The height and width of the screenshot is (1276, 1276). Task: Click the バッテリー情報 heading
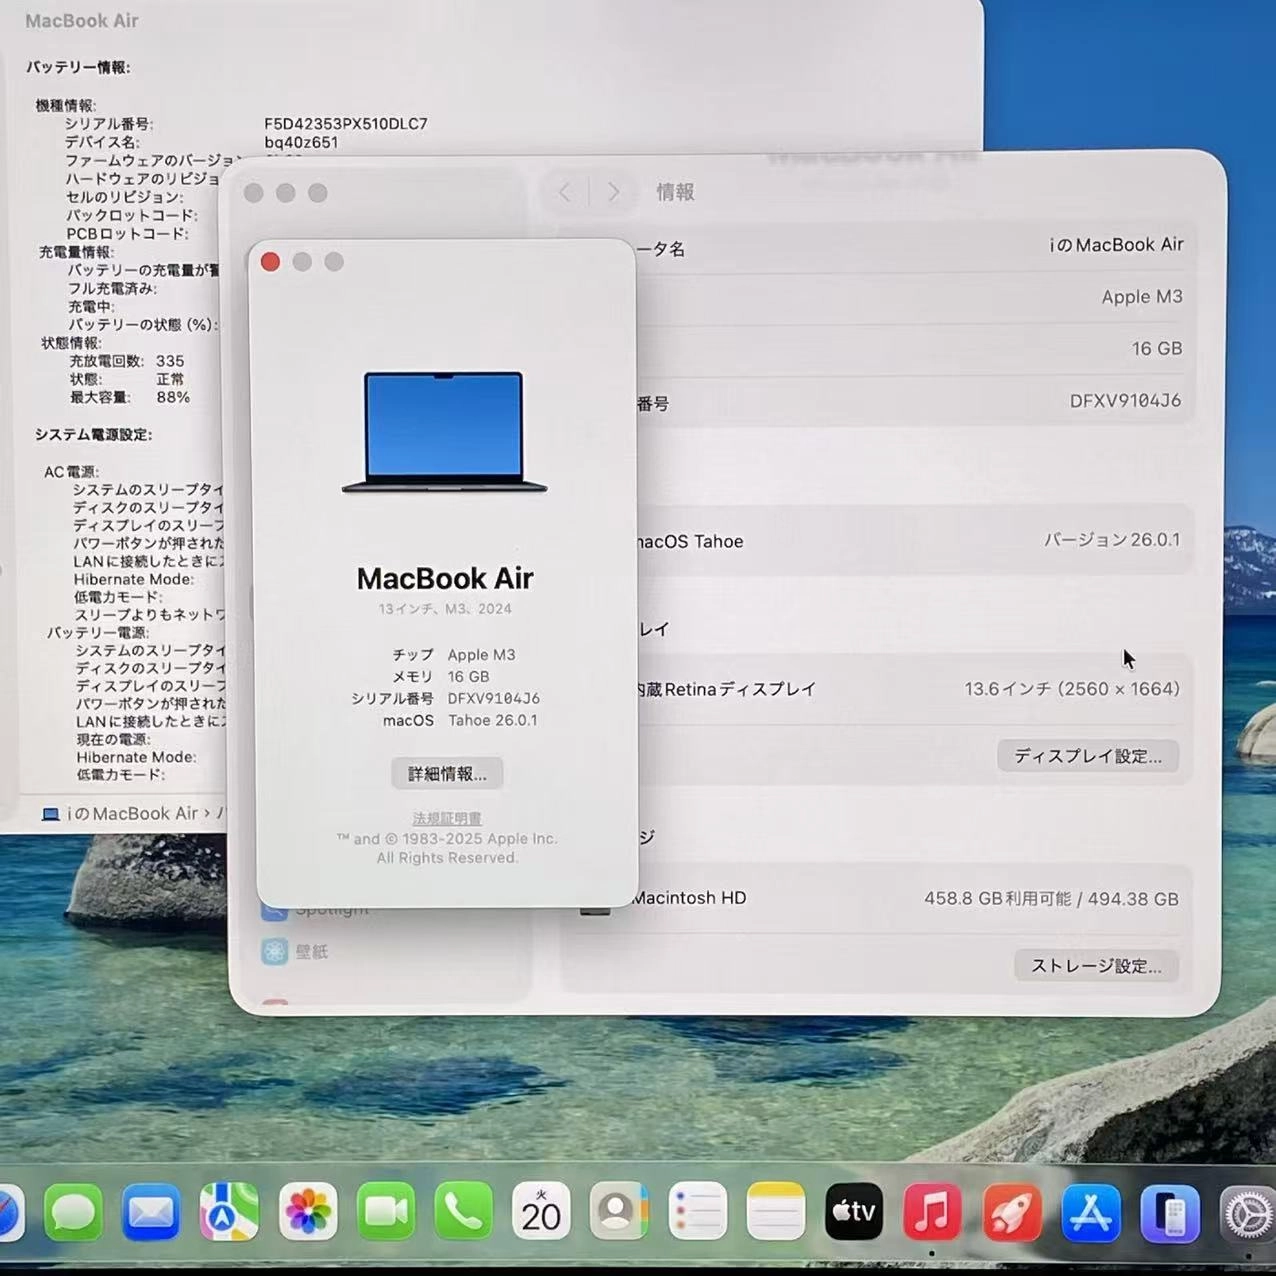tap(78, 68)
